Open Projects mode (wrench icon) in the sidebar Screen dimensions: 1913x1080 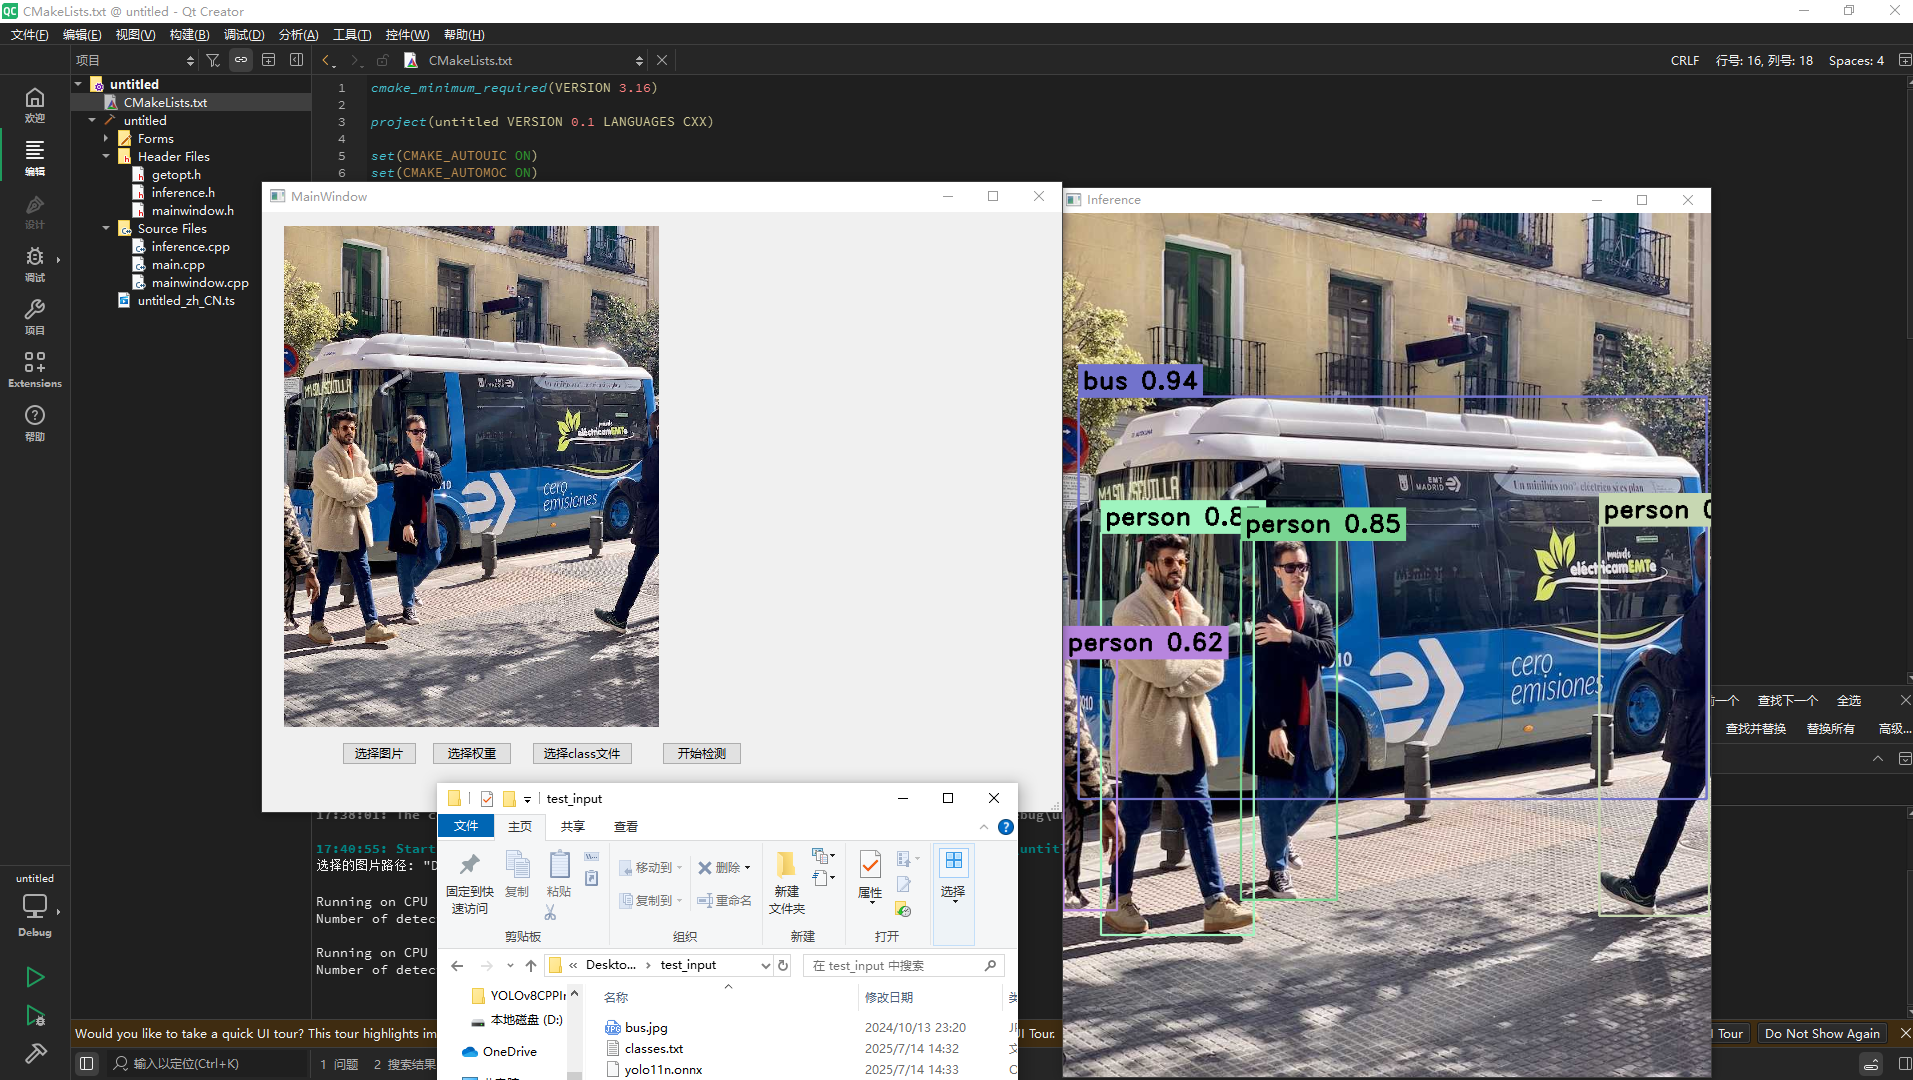click(35, 317)
